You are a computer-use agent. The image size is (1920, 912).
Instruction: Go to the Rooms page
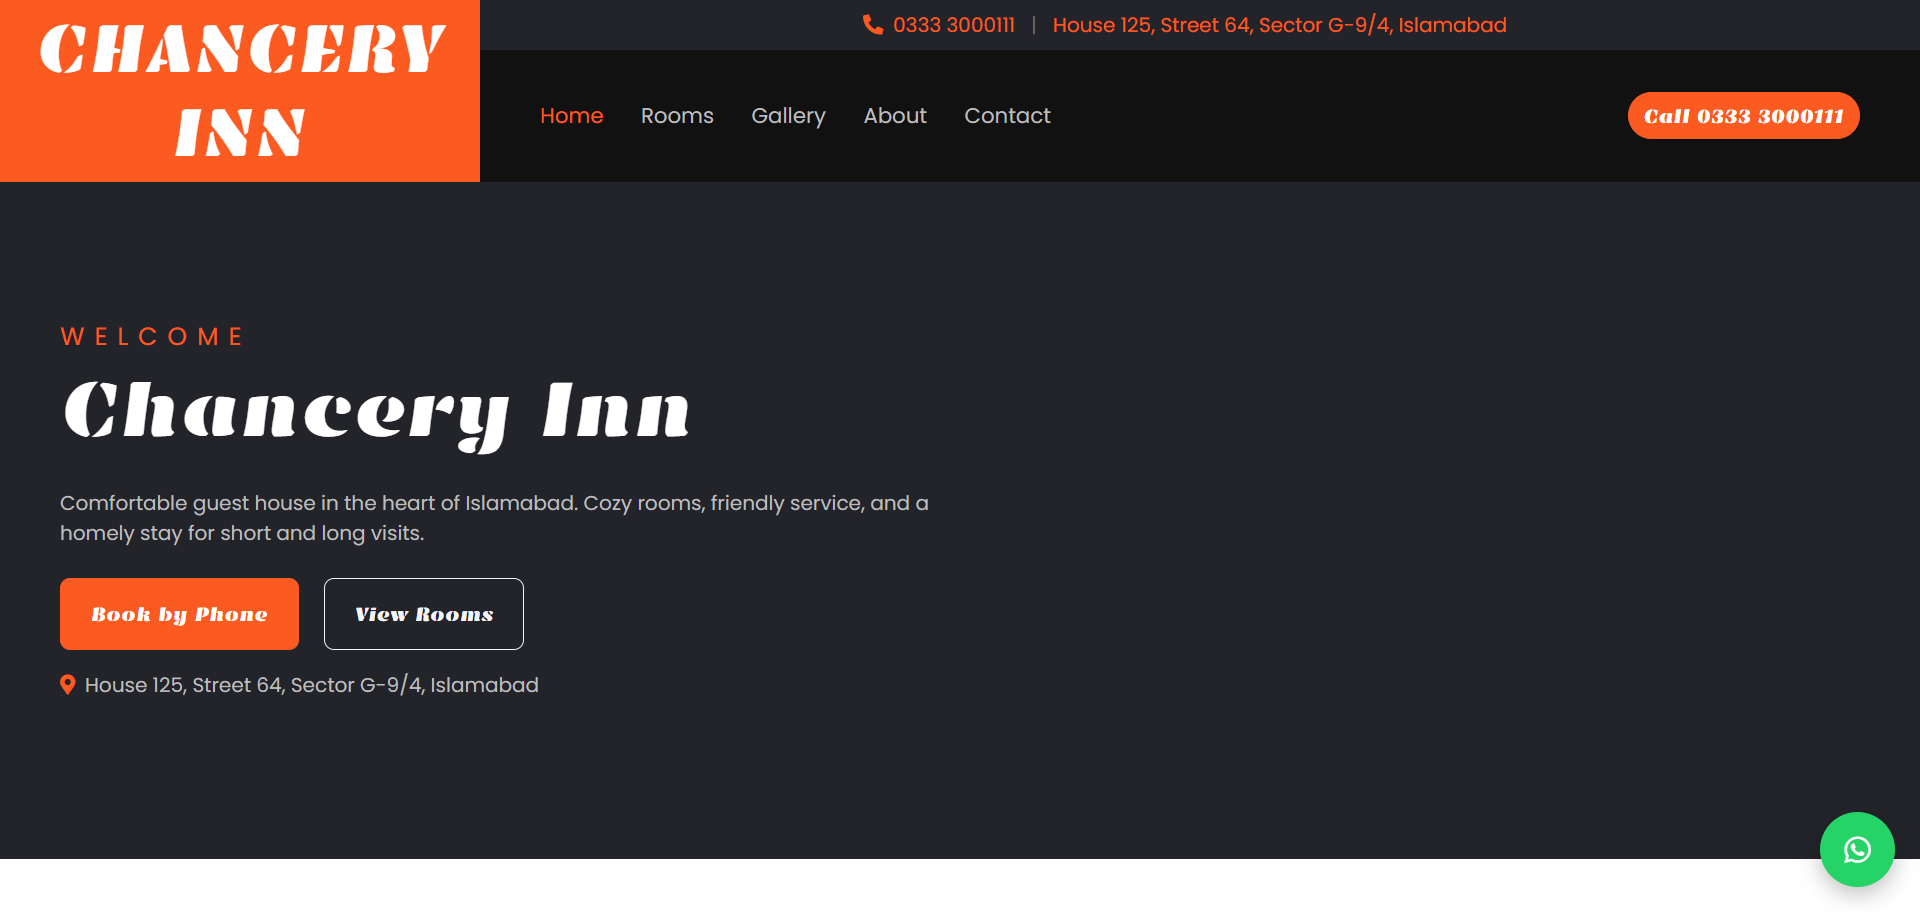677,116
